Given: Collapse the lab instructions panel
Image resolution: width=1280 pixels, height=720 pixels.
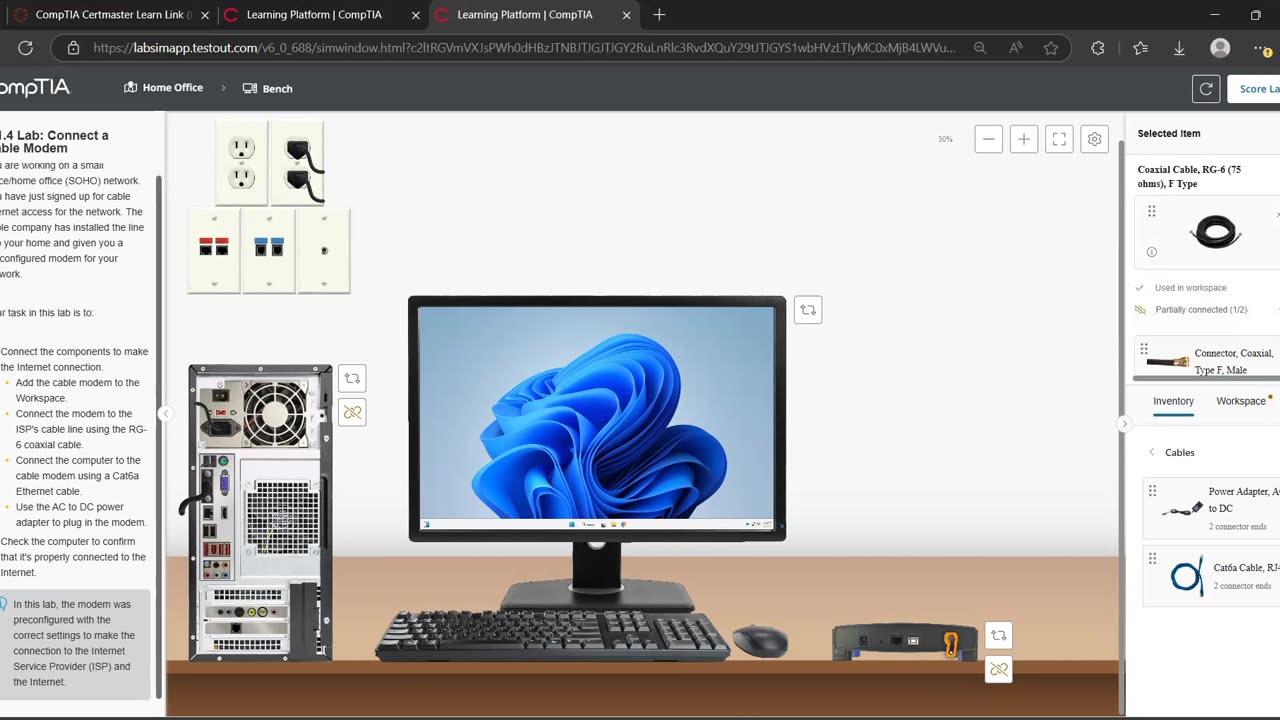Looking at the screenshot, I should (x=166, y=414).
